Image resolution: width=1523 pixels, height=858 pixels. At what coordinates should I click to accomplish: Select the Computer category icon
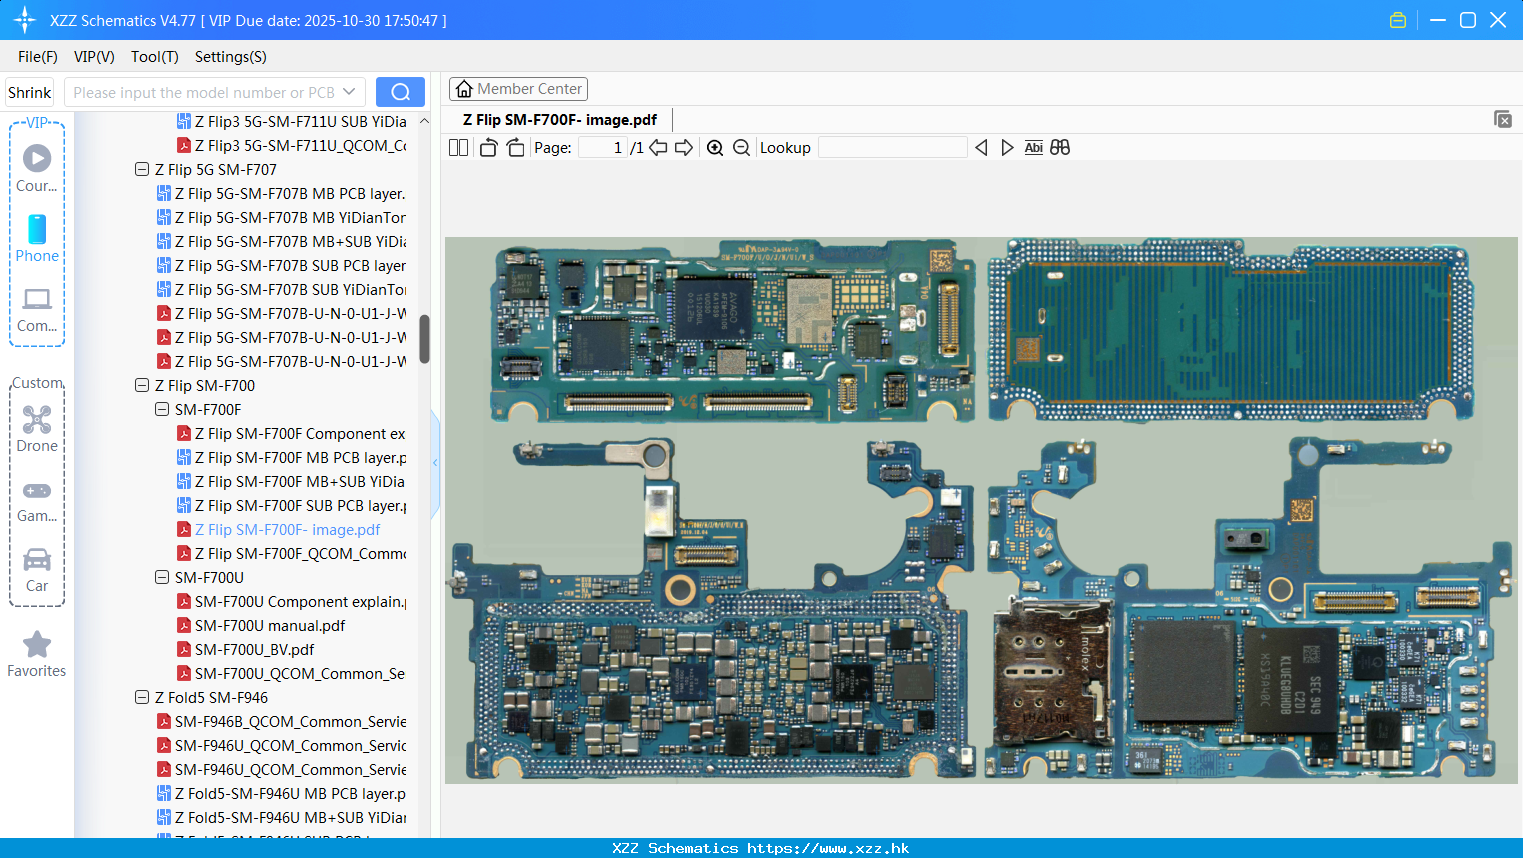coord(37,309)
